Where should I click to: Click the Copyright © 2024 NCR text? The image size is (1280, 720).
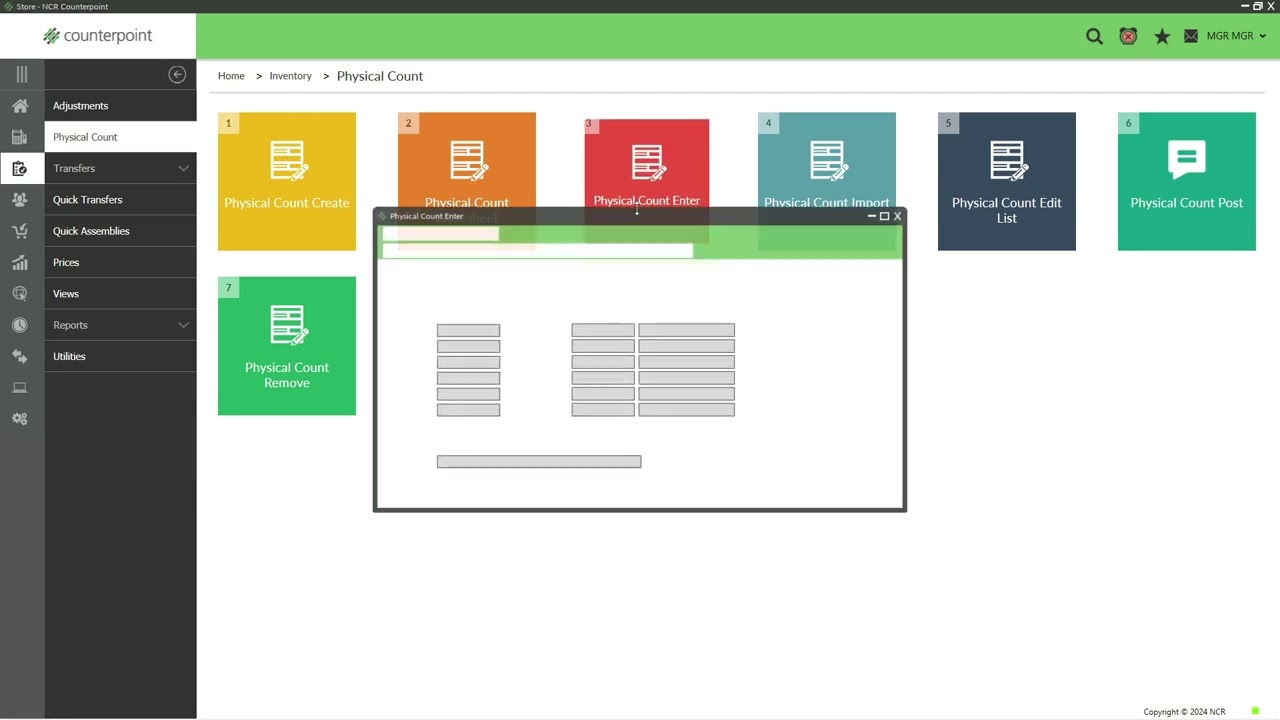(x=1184, y=712)
